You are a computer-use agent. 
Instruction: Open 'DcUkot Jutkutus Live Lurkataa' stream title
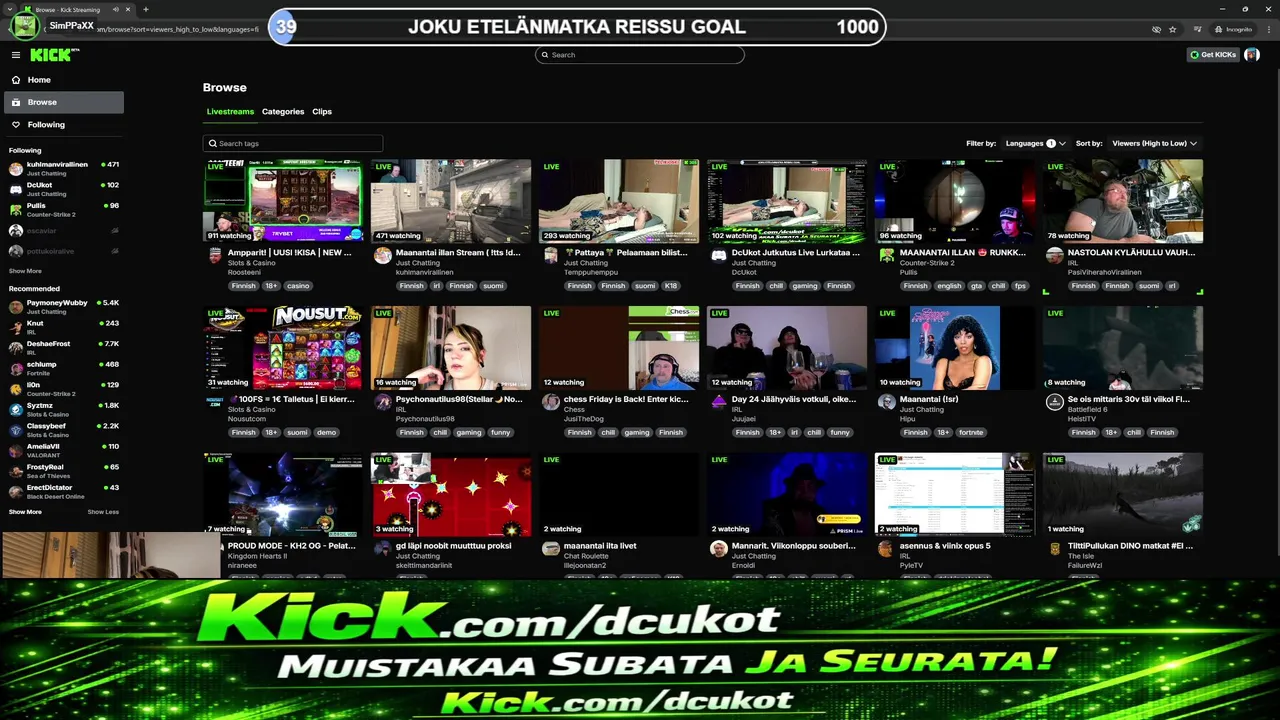coord(796,253)
